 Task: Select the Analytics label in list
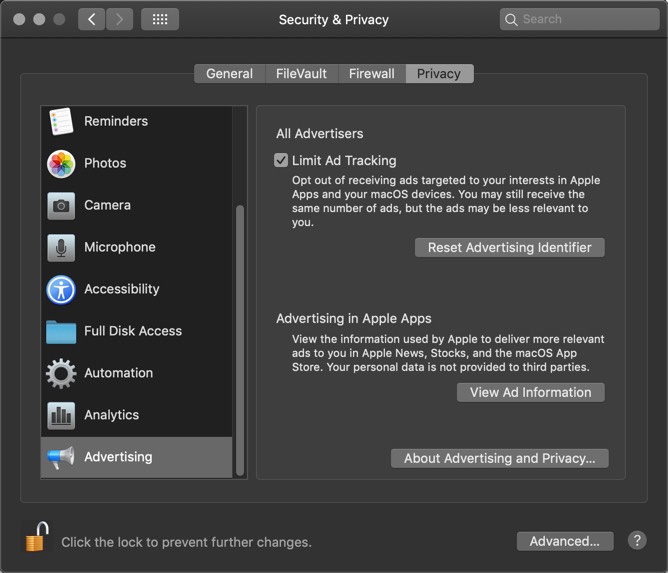112,415
